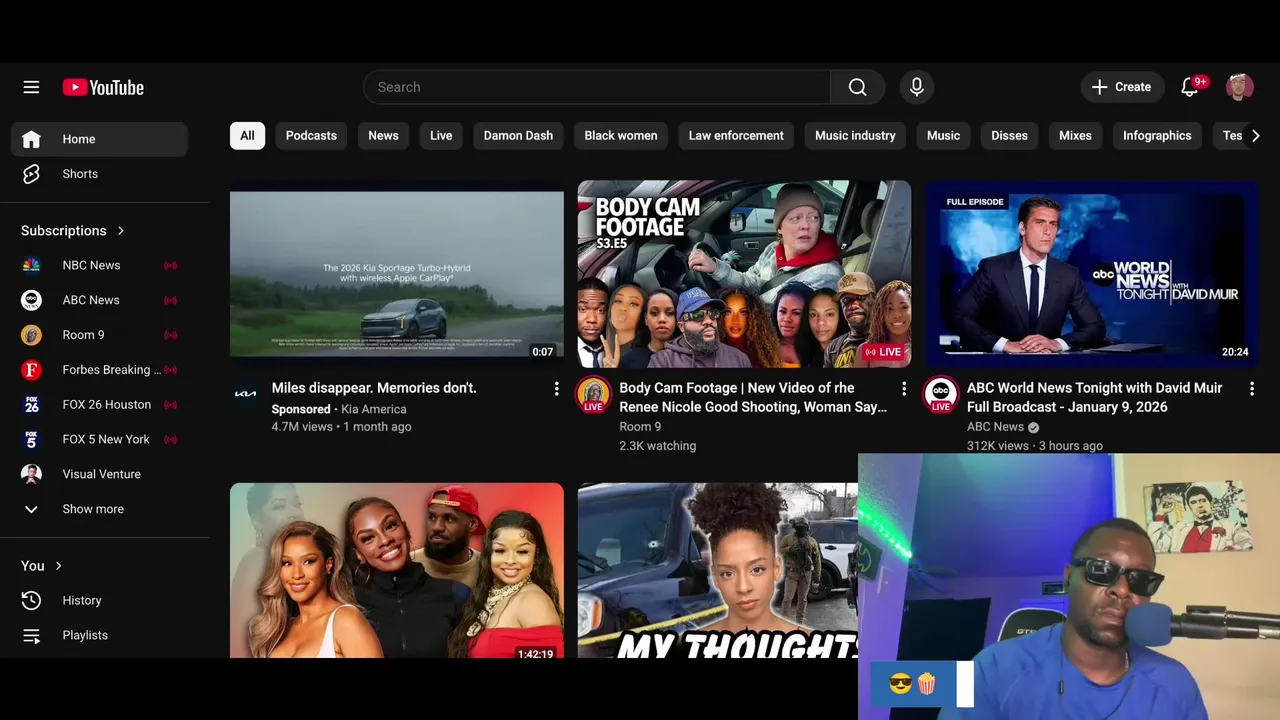1280x720 pixels.
Task: Open Room 9 channel name link
Action: [640, 427]
